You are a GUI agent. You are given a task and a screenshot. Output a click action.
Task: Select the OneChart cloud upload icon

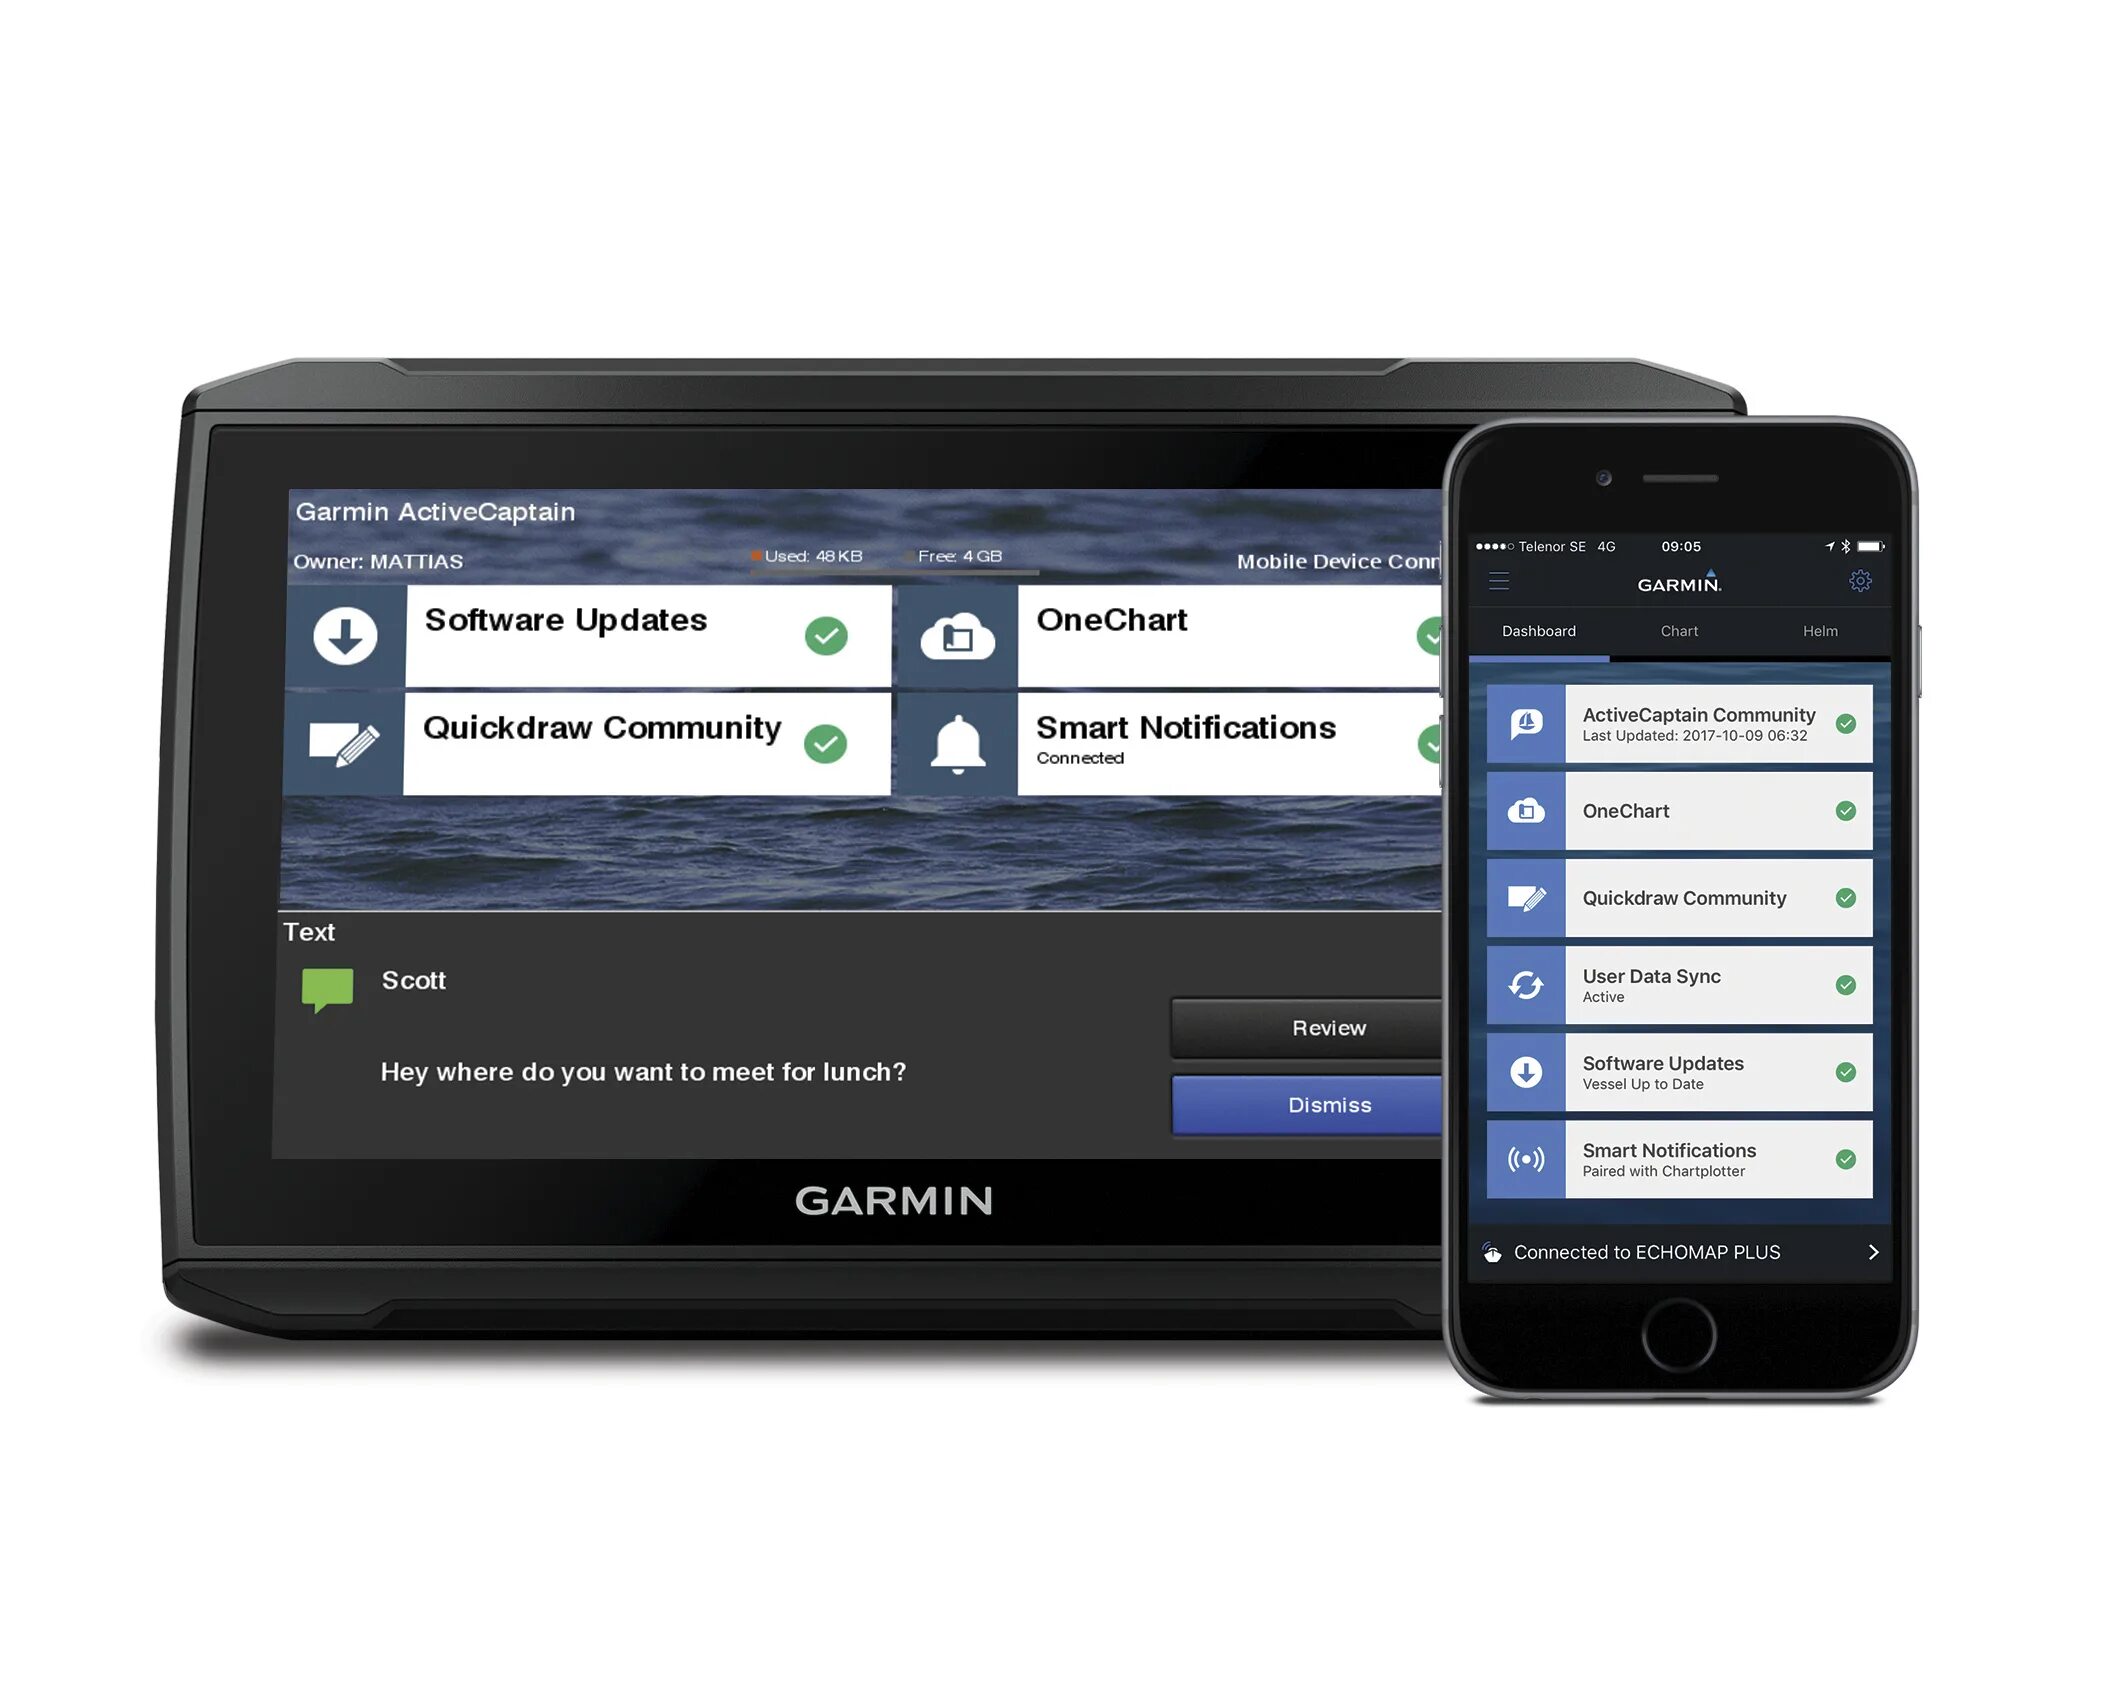point(955,638)
